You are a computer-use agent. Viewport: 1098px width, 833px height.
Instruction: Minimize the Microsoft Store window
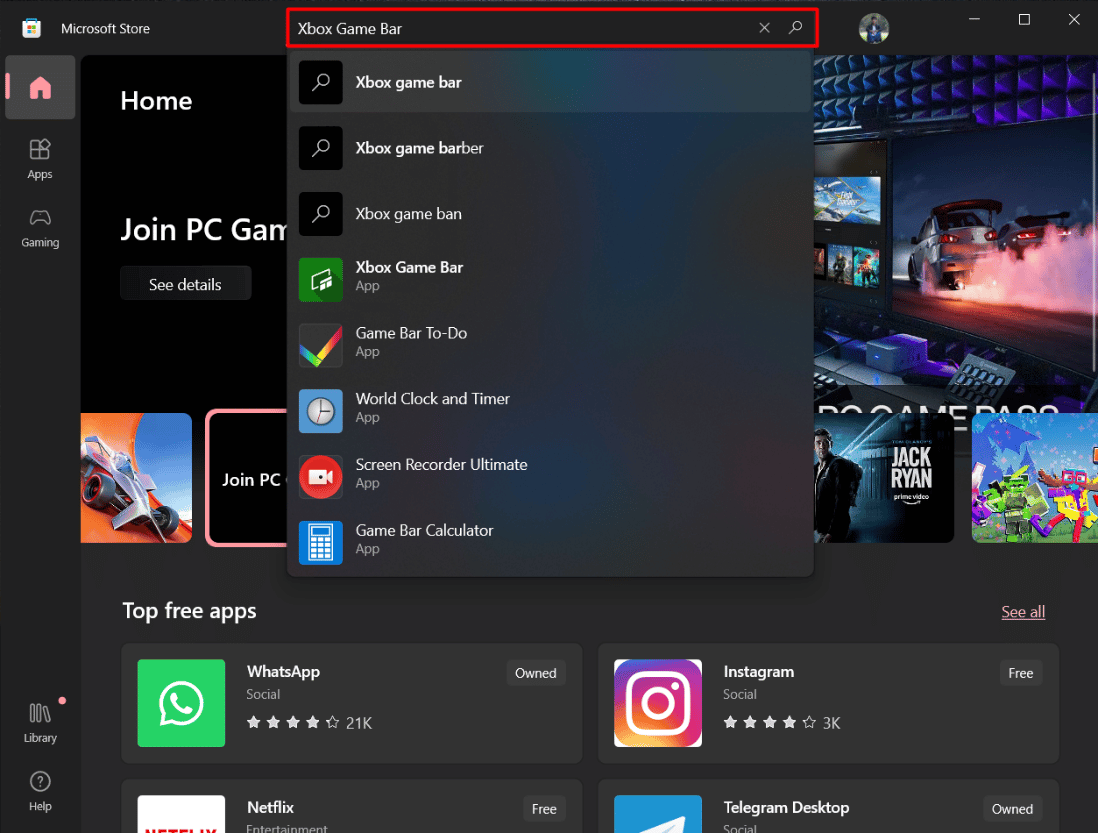click(974, 20)
